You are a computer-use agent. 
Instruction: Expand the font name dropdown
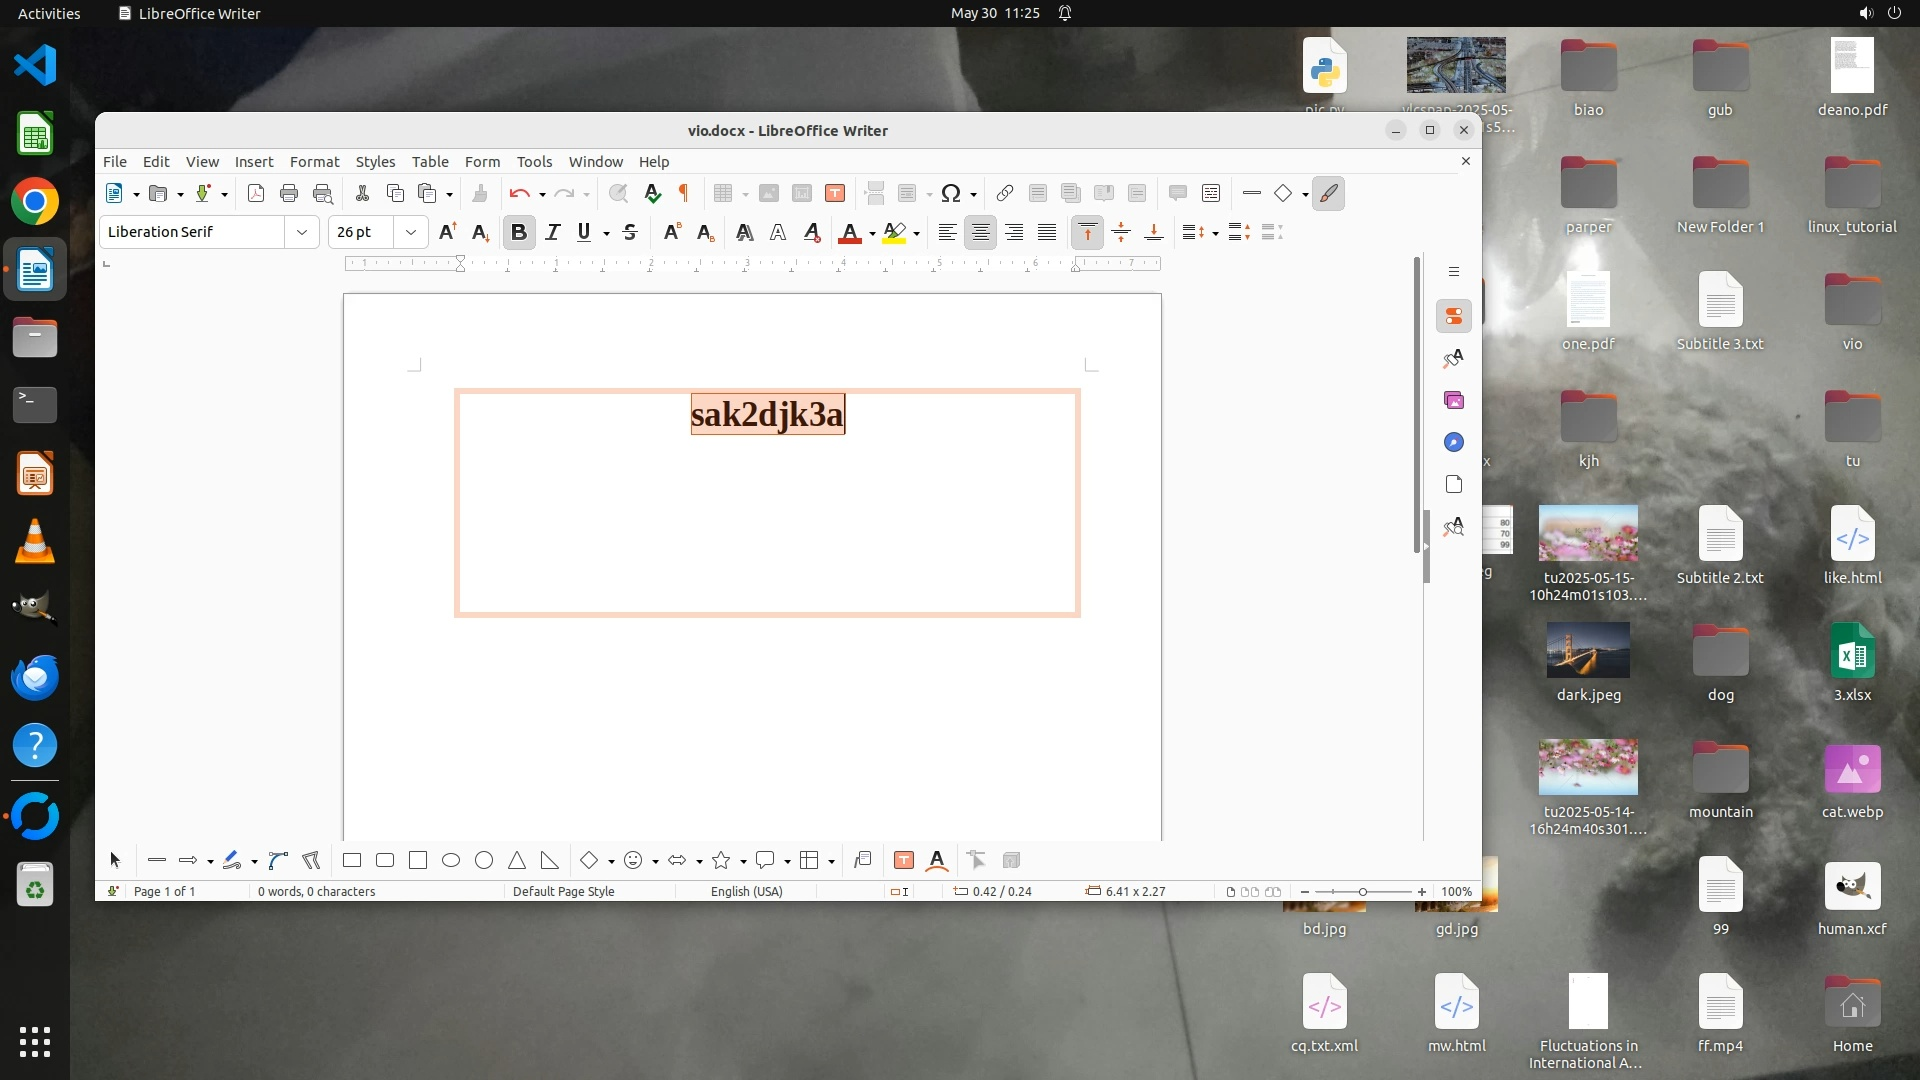pyautogui.click(x=301, y=232)
